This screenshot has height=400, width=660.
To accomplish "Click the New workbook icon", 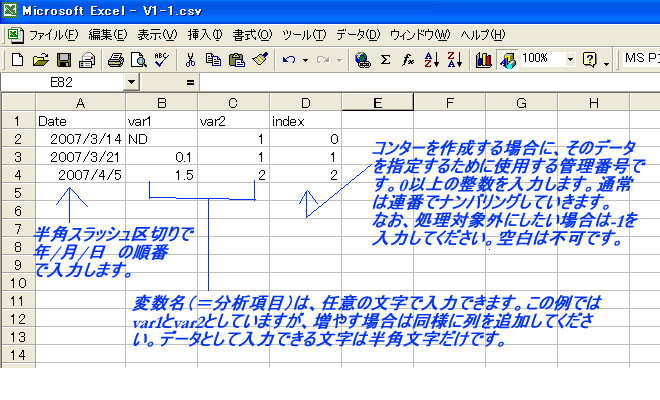I will point(17,60).
